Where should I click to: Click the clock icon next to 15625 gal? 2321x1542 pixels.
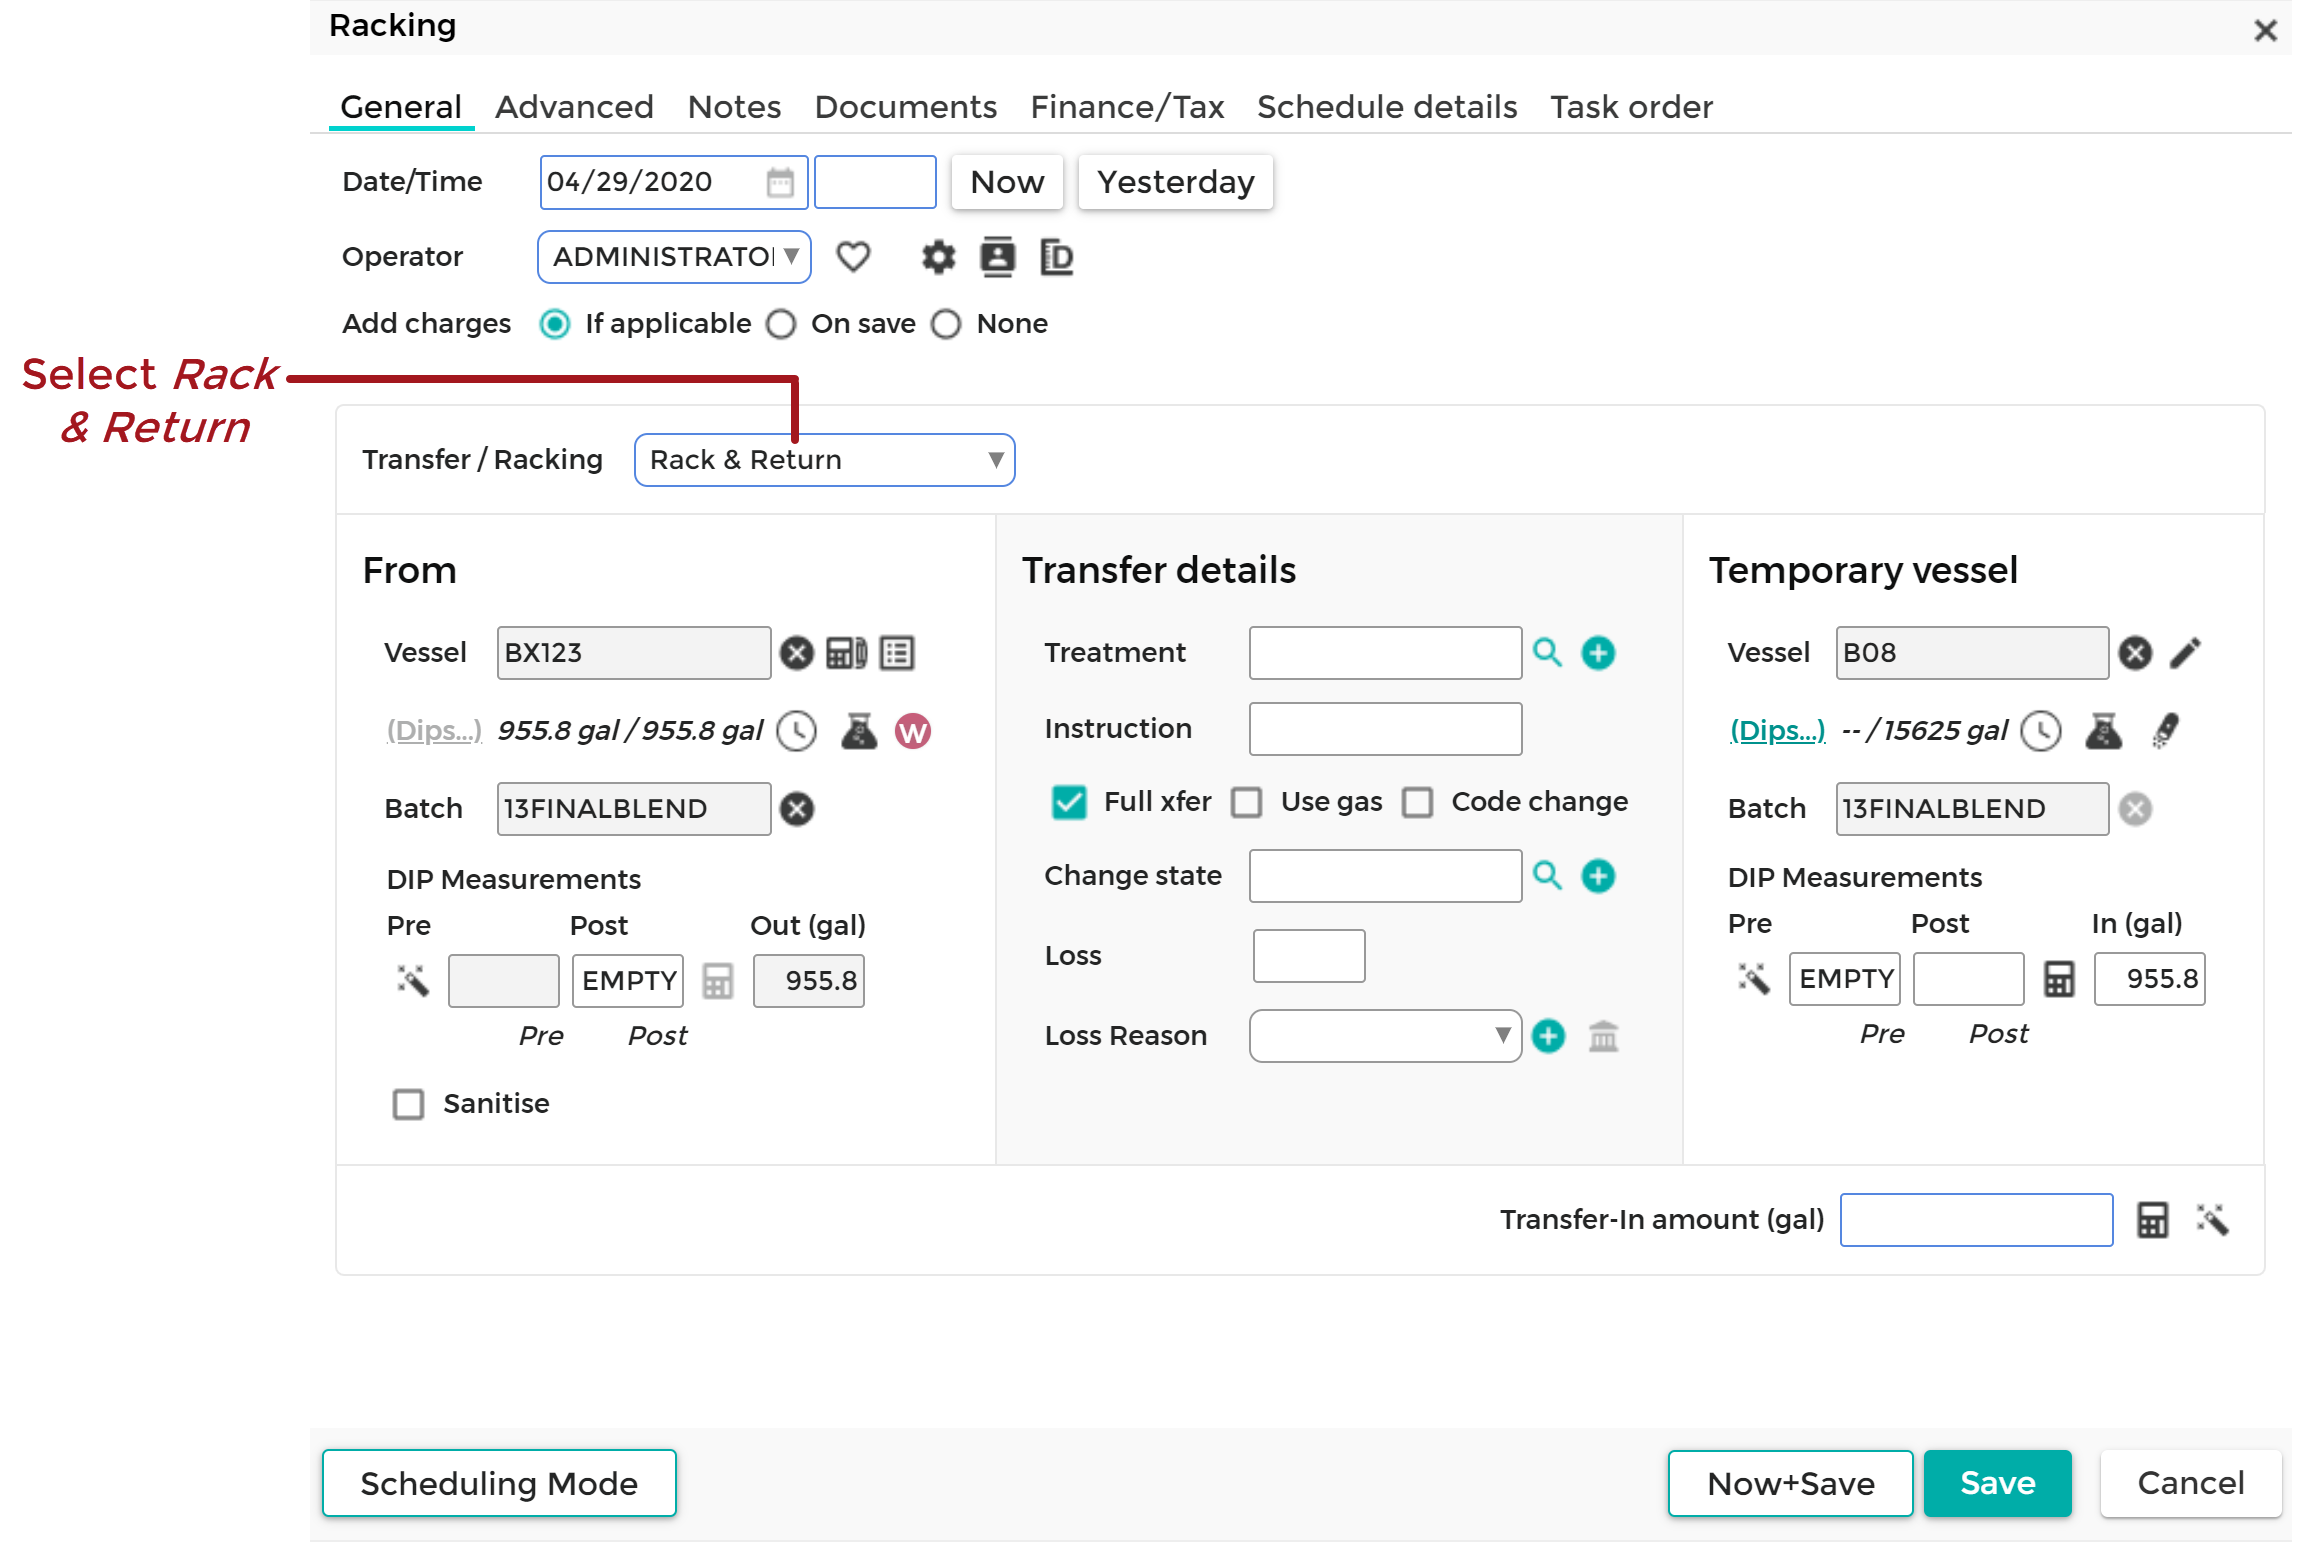tap(2041, 731)
